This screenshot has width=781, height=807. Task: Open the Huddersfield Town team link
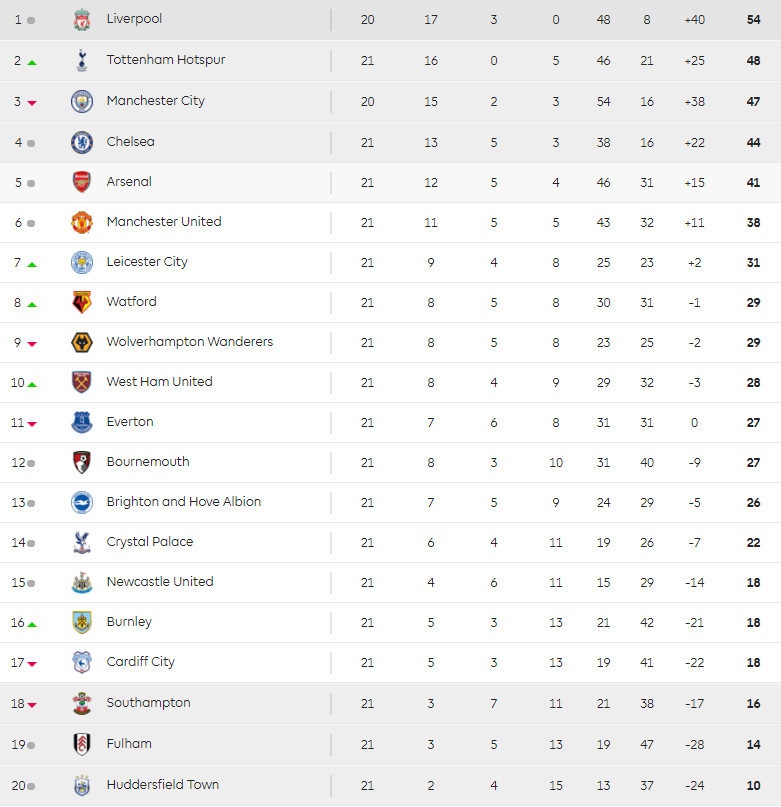coord(162,785)
